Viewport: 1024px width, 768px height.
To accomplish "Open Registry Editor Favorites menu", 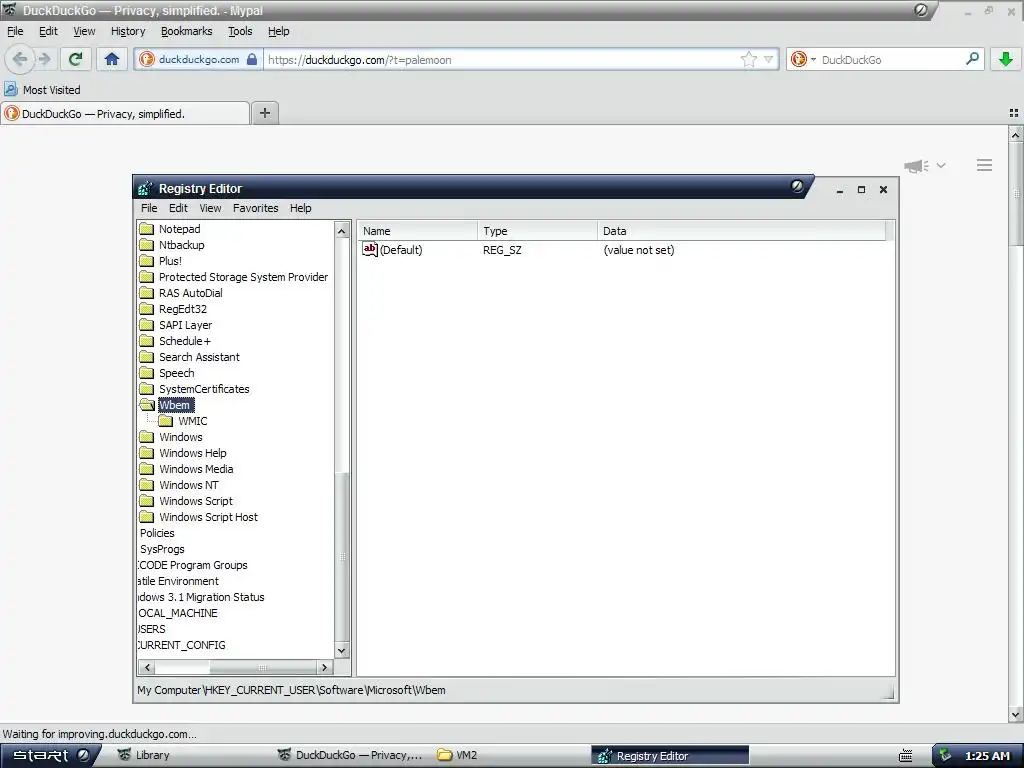I will (x=255, y=208).
